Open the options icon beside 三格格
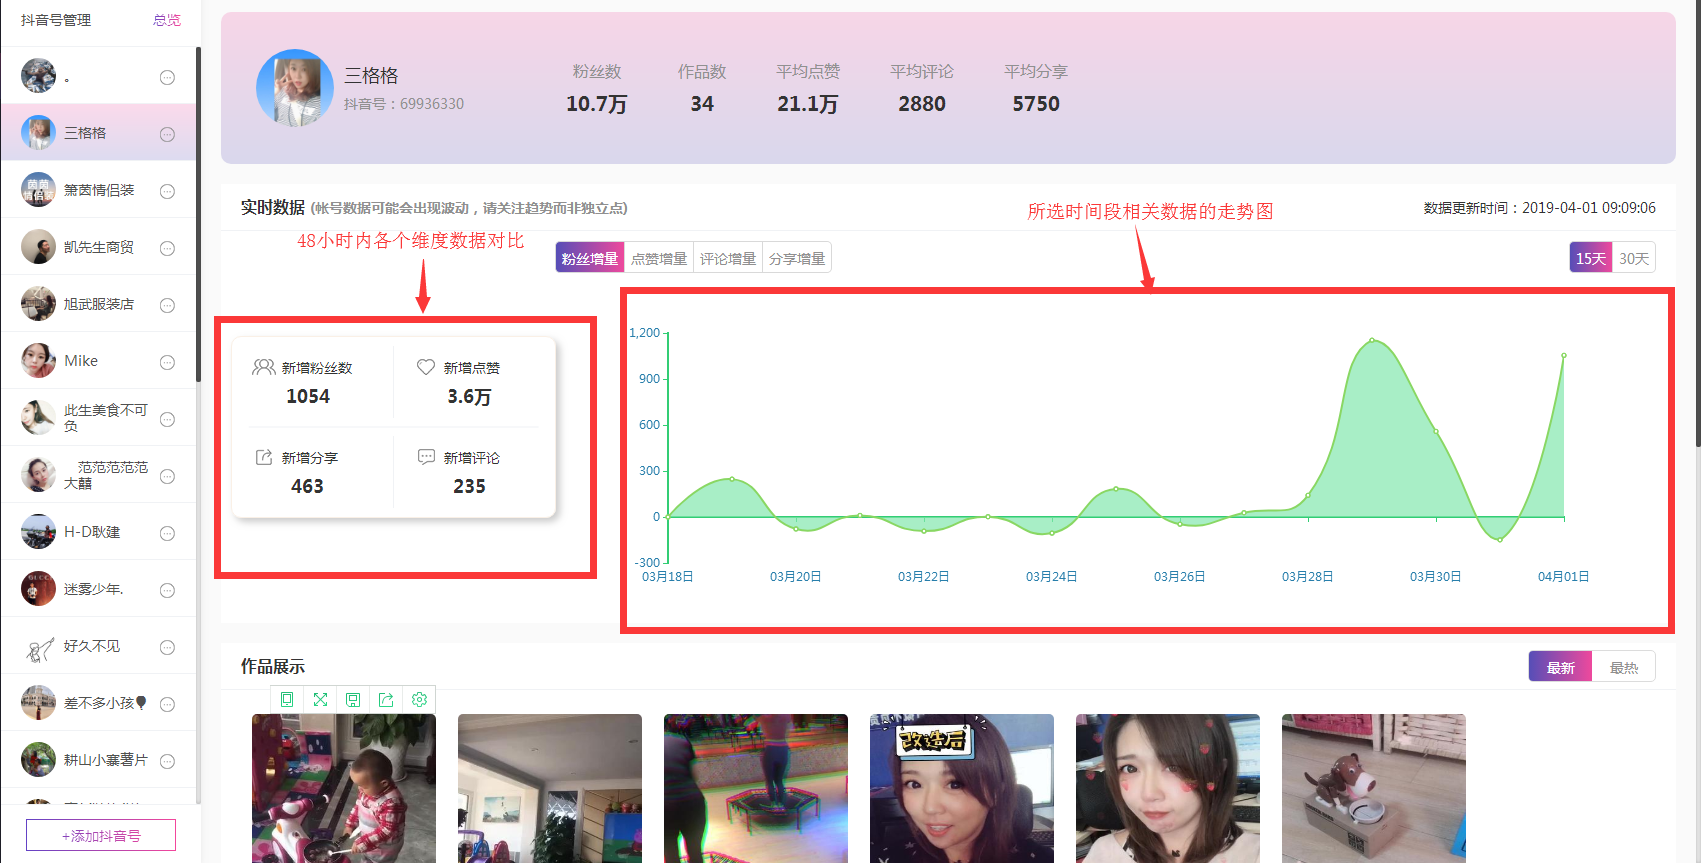 coord(167,134)
